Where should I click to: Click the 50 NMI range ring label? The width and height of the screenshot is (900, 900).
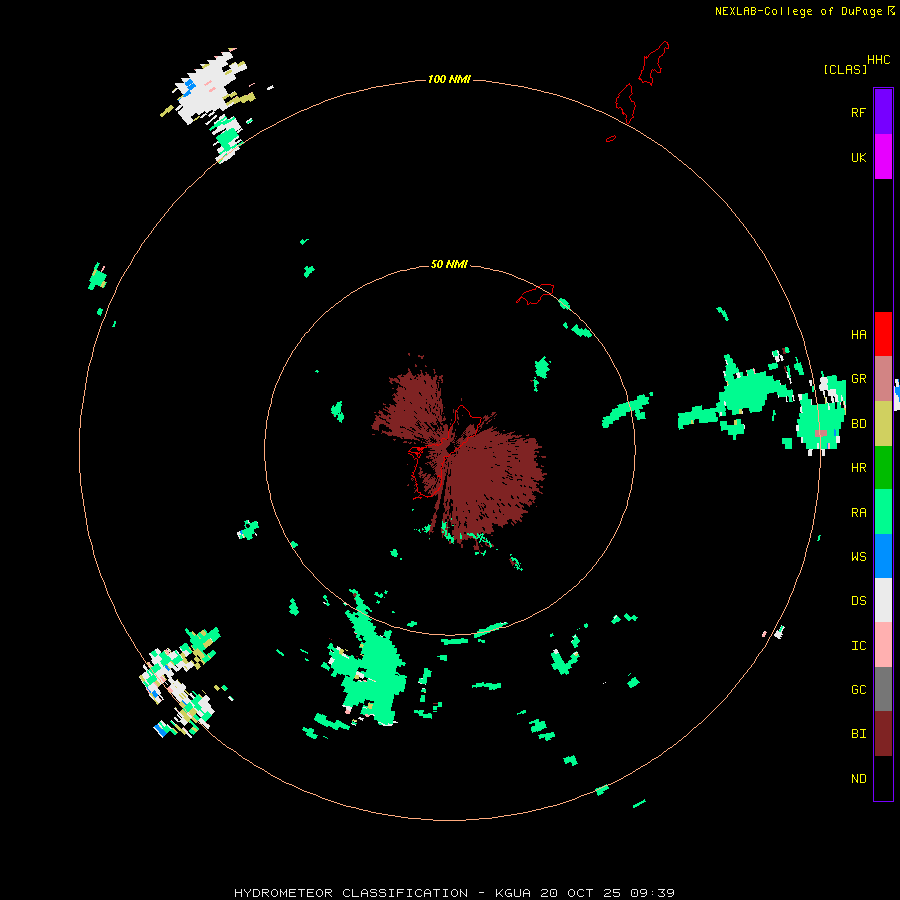pyautogui.click(x=449, y=264)
